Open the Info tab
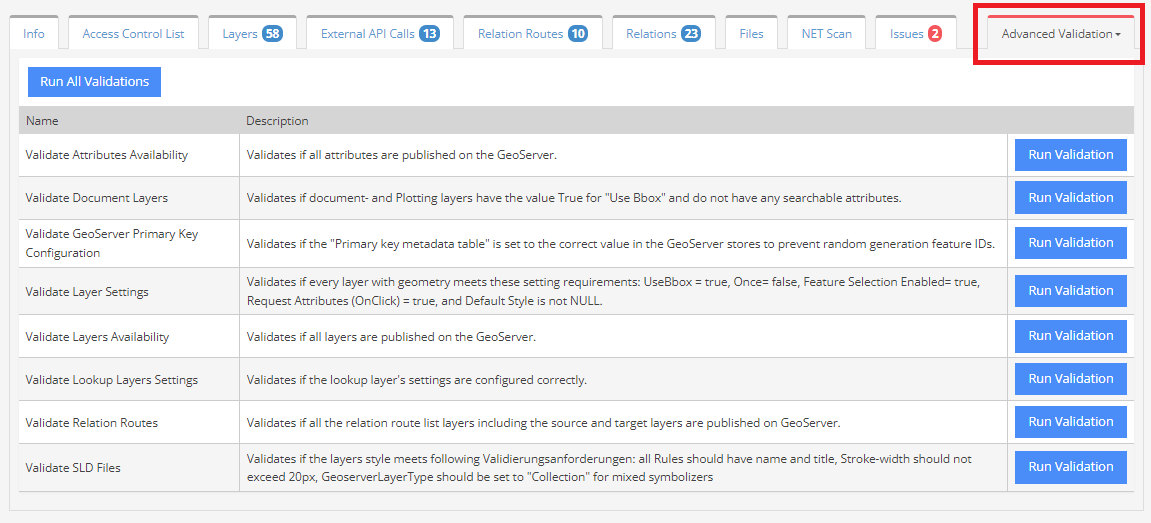The image size is (1151, 523). click(34, 33)
